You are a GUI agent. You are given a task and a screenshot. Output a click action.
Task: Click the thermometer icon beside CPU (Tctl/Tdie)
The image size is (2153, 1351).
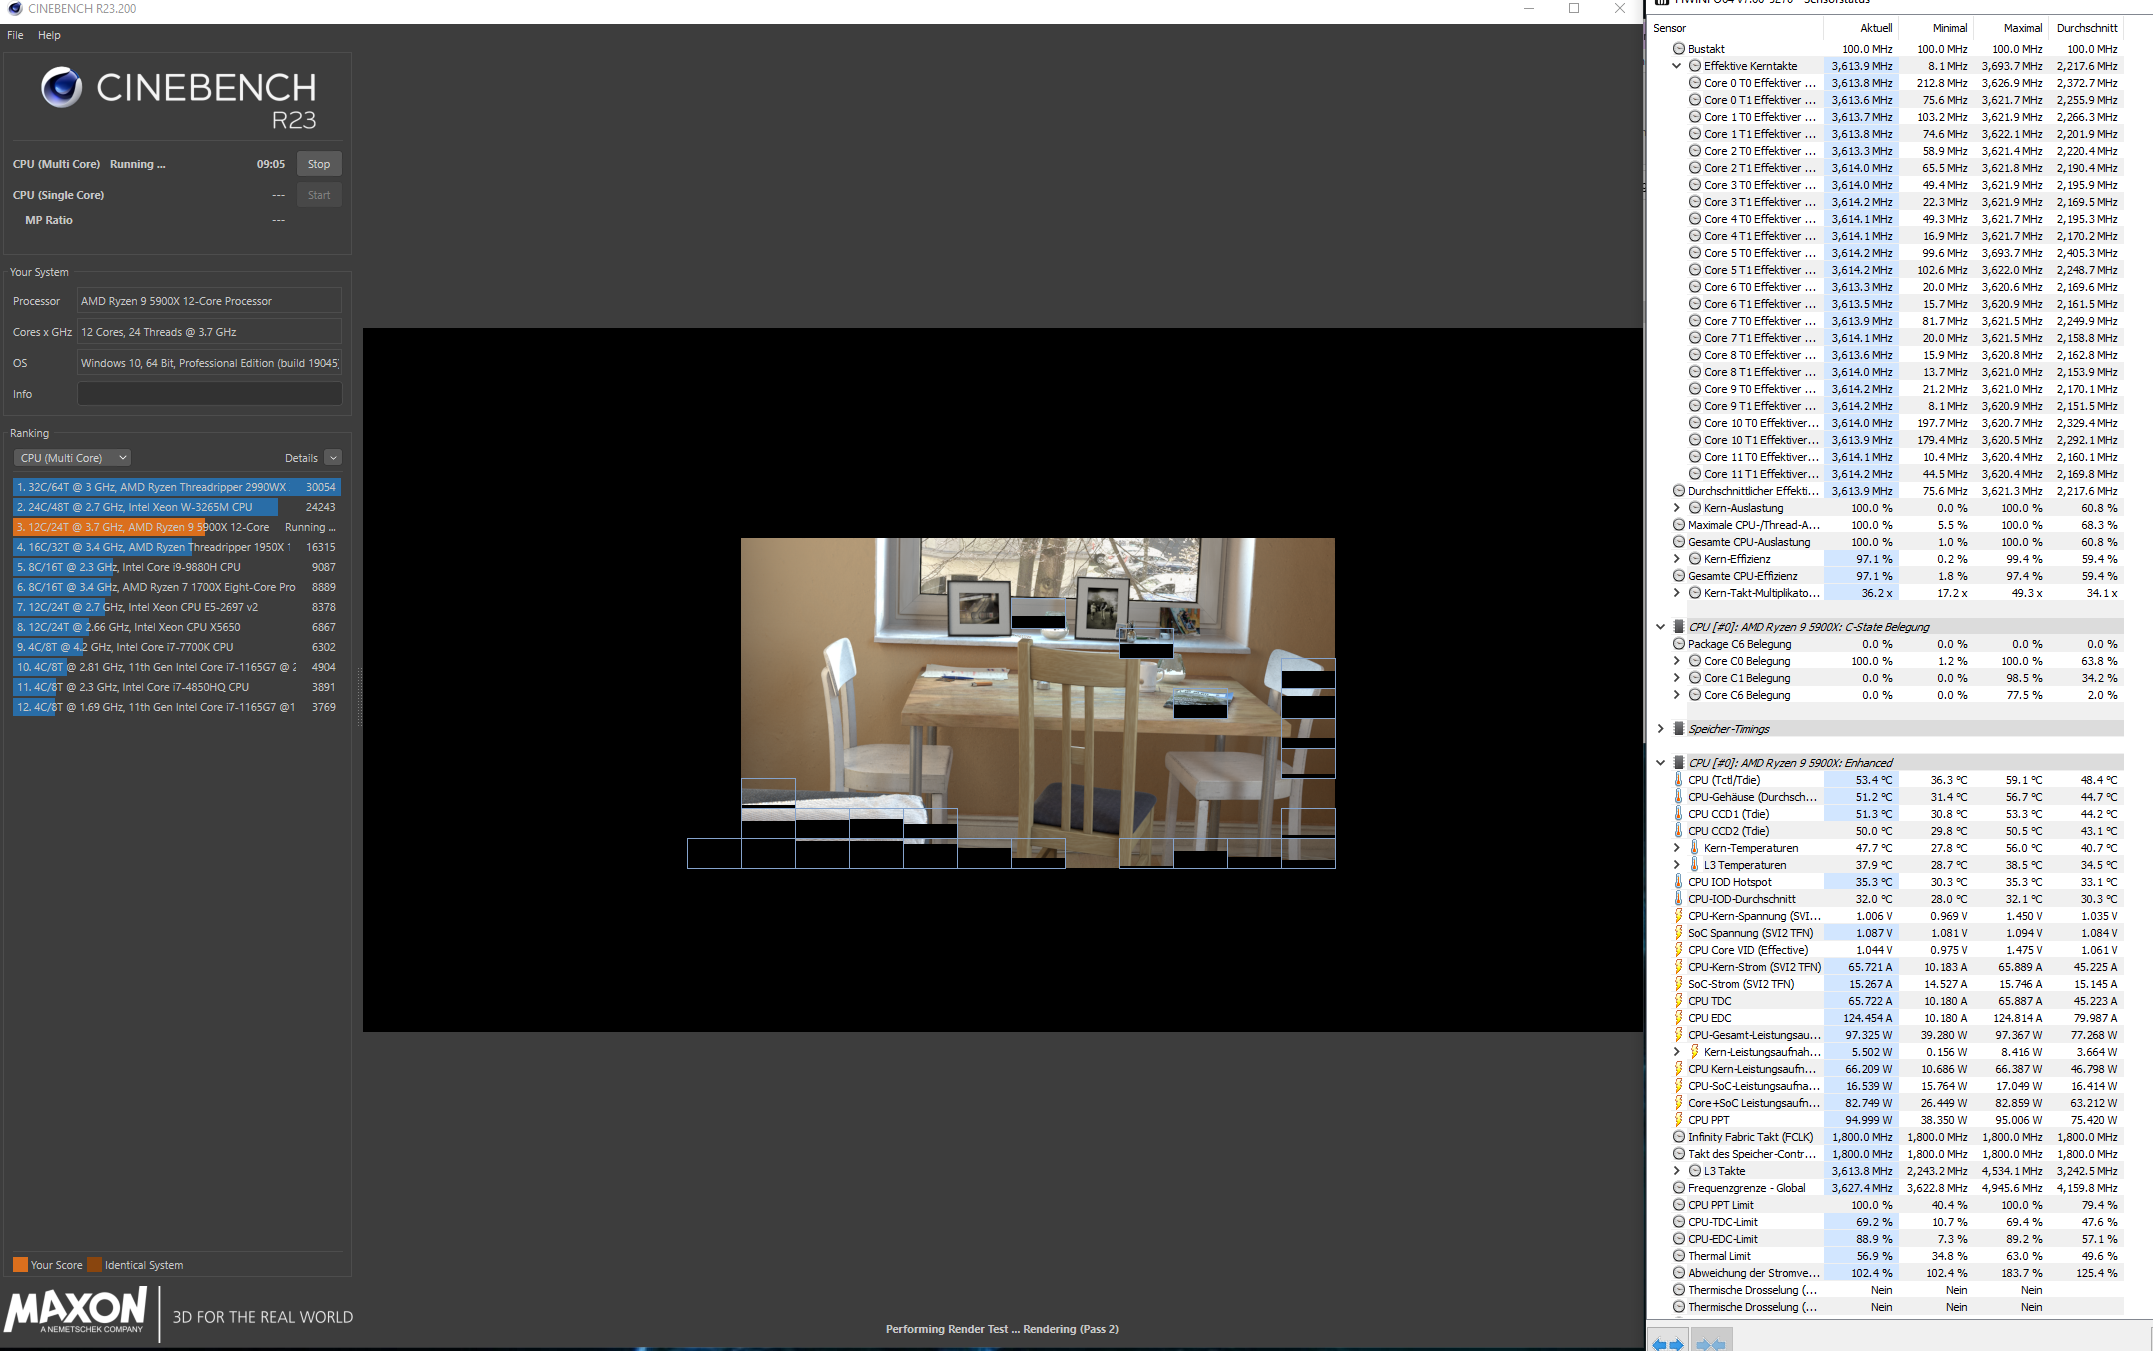click(x=1678, y=780)
